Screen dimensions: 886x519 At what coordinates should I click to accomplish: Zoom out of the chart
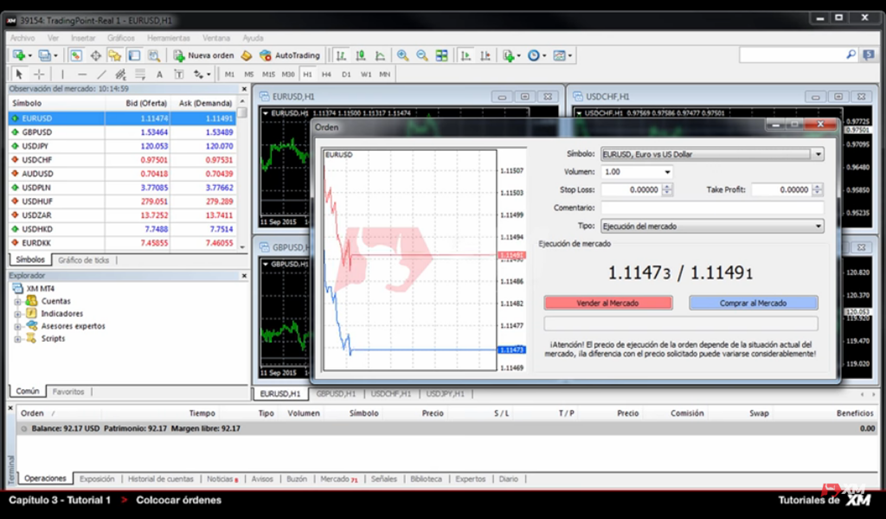pos(422,55)
